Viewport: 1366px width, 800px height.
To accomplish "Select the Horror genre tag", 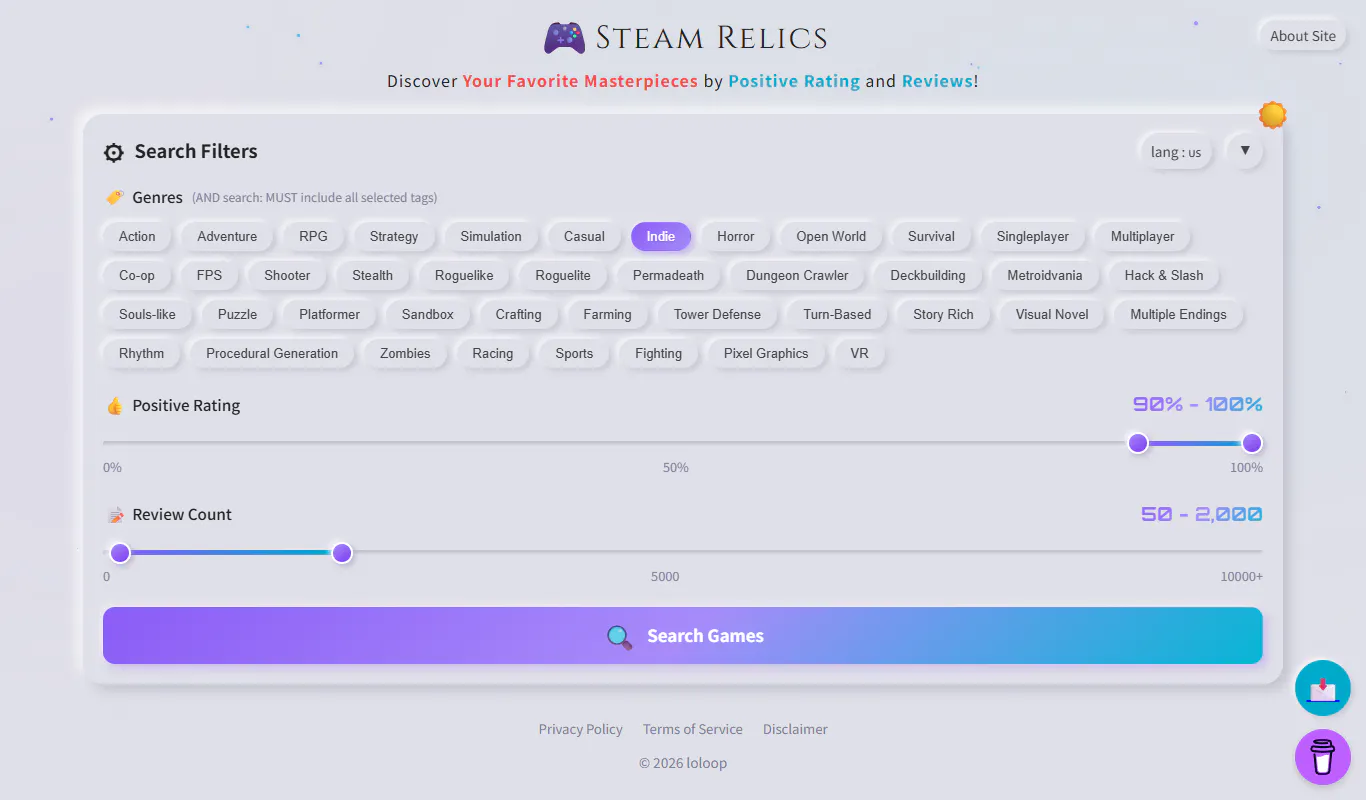I will coord(736,237).
